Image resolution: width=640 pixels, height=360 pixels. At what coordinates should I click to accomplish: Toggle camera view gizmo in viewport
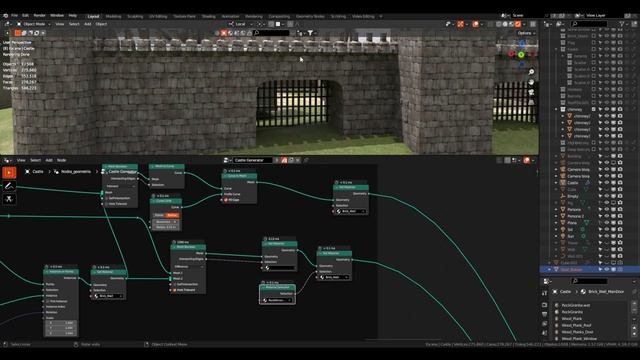(x=531, y=92)
